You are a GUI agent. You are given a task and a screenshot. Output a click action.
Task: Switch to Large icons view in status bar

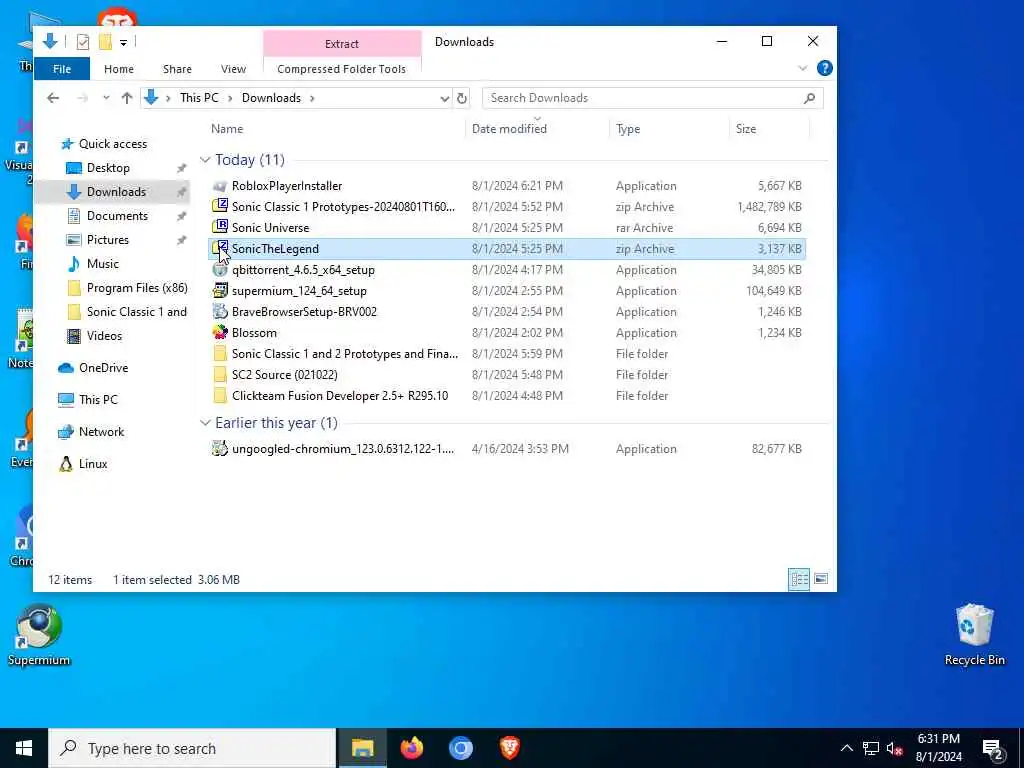tap(821, 579)
